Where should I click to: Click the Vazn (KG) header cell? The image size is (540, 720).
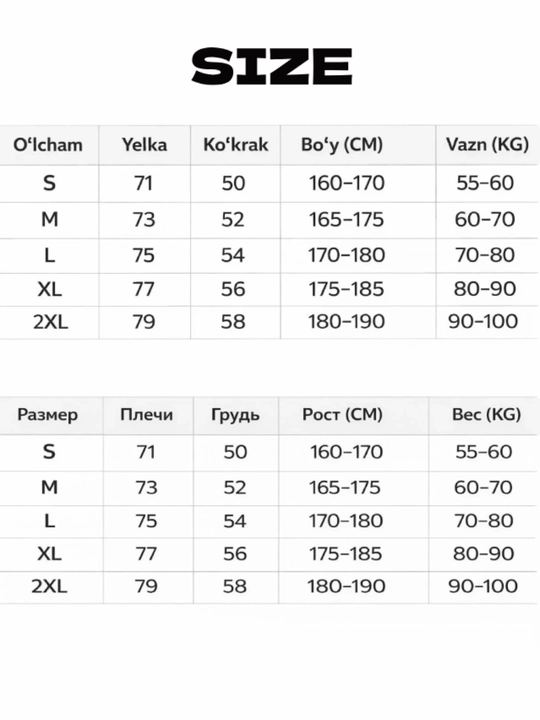(x=487, y=145)
